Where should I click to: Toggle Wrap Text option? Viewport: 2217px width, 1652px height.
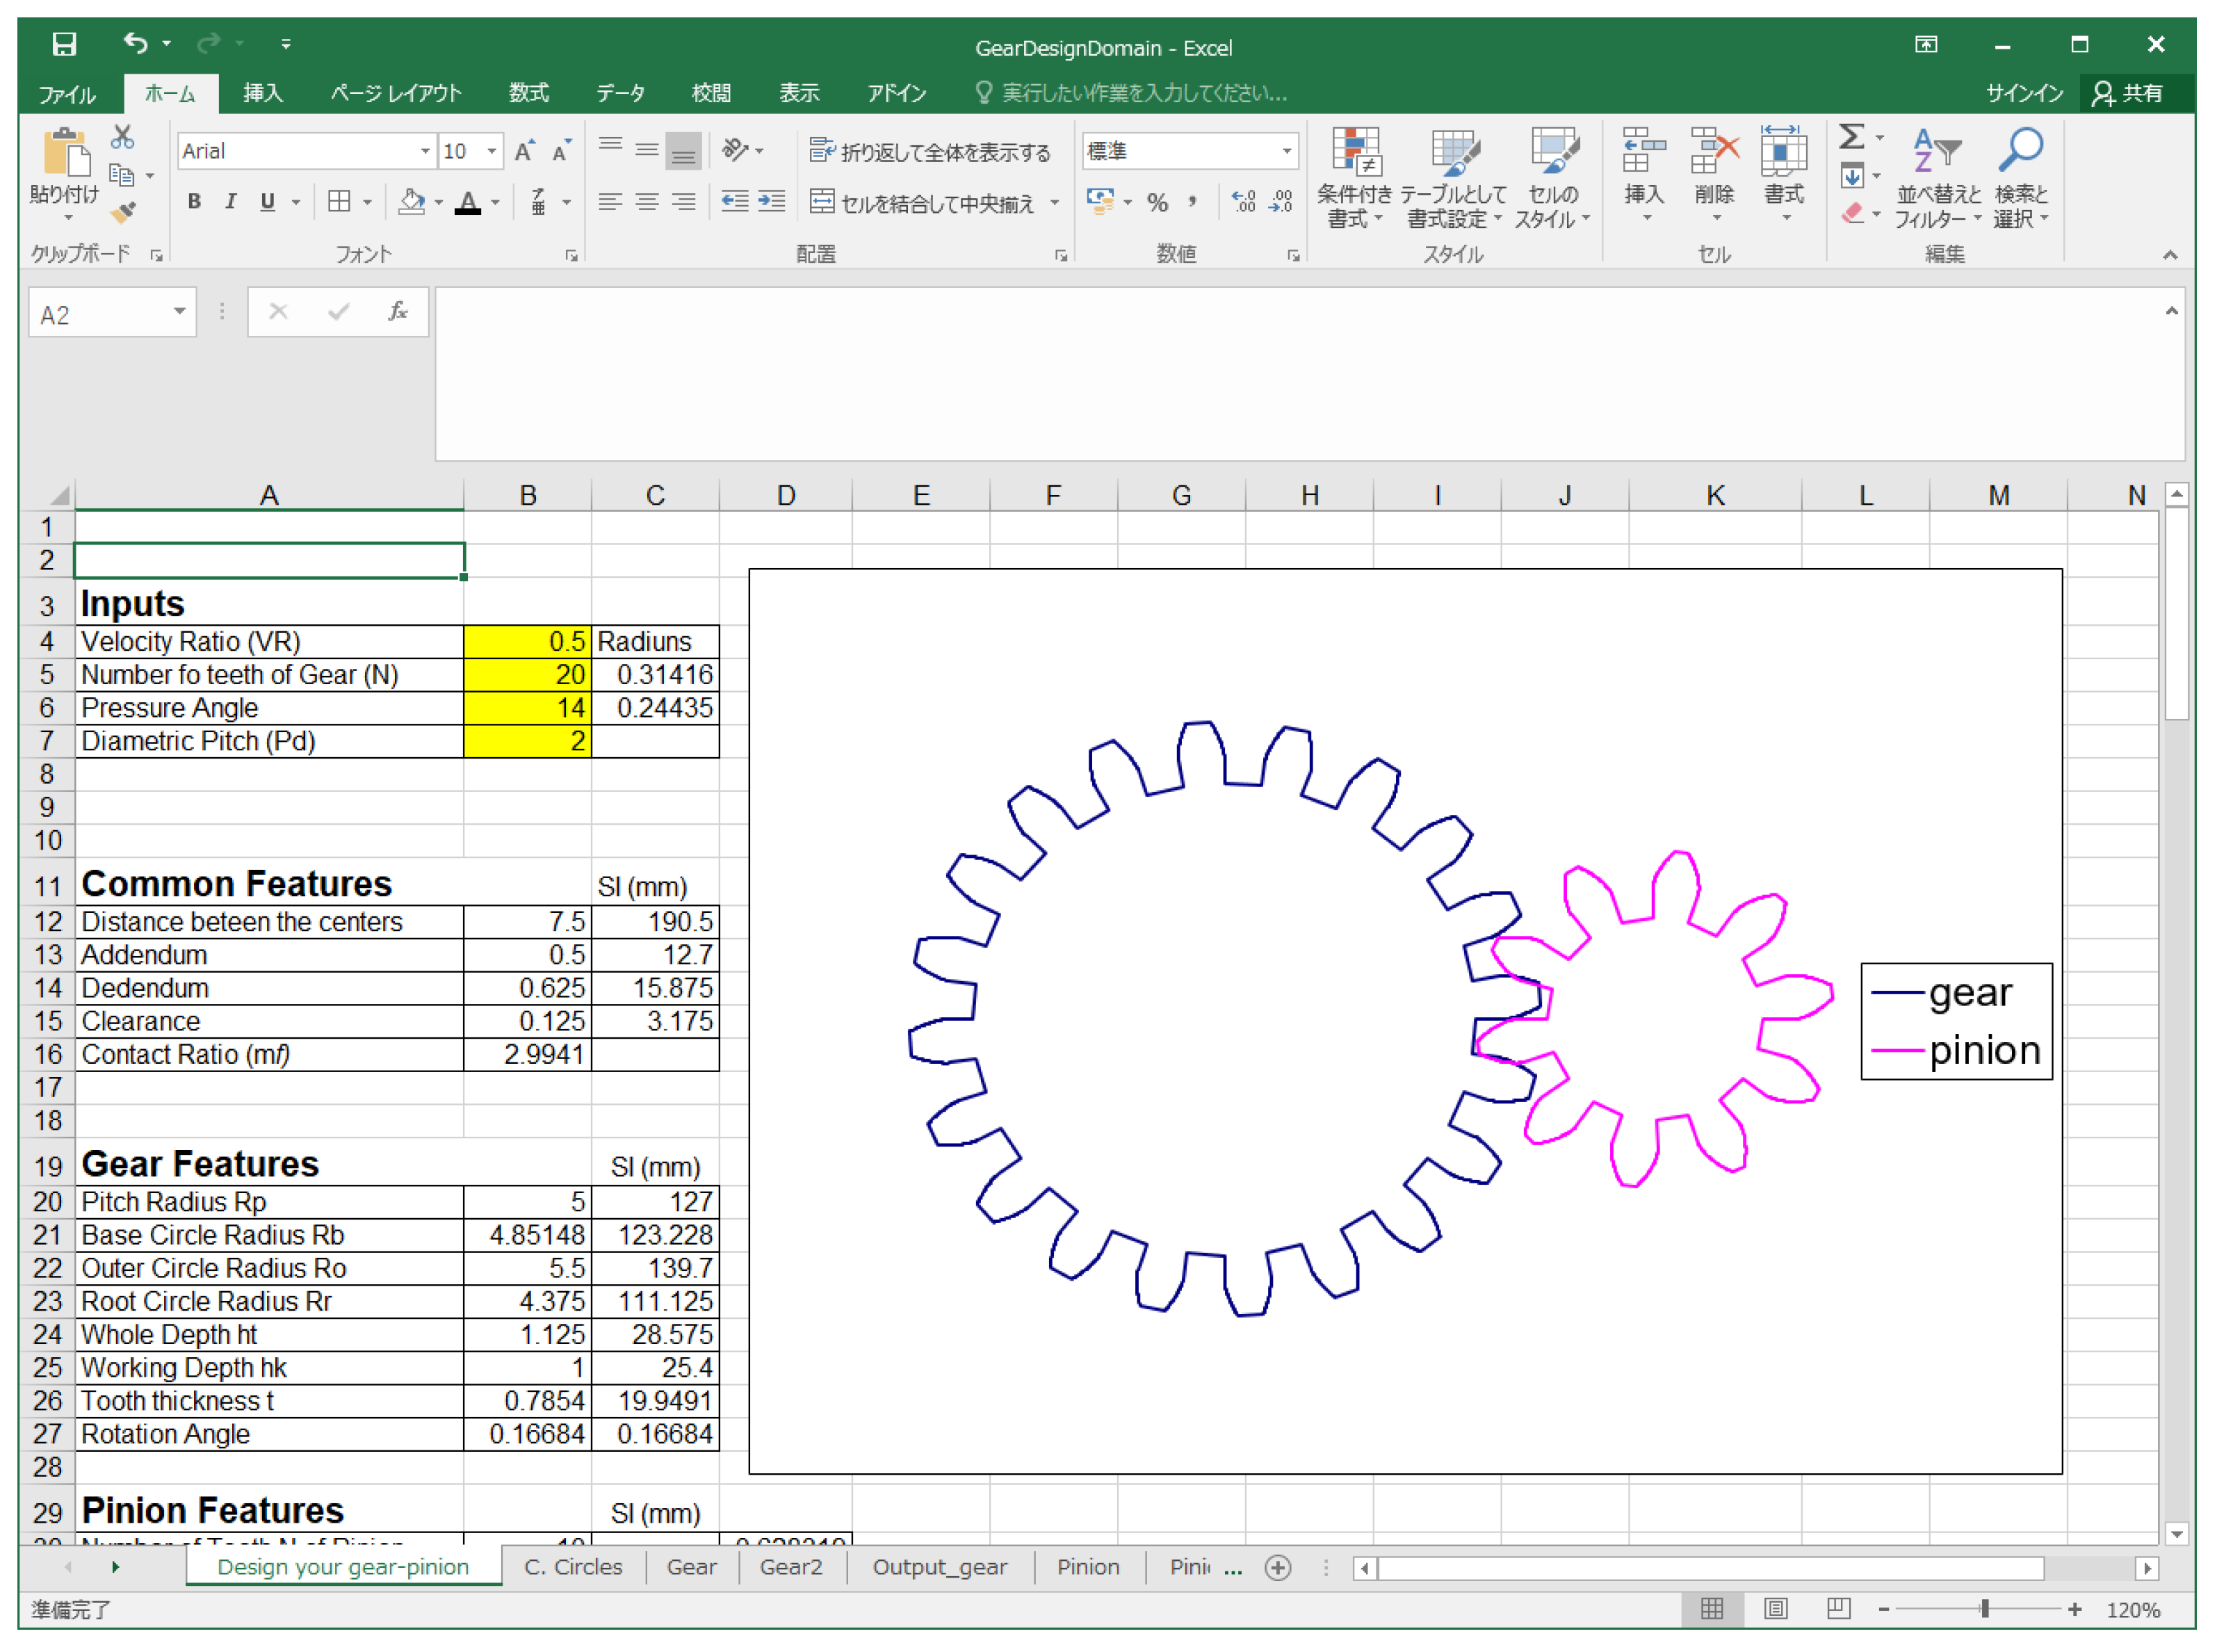coord(929,151)
